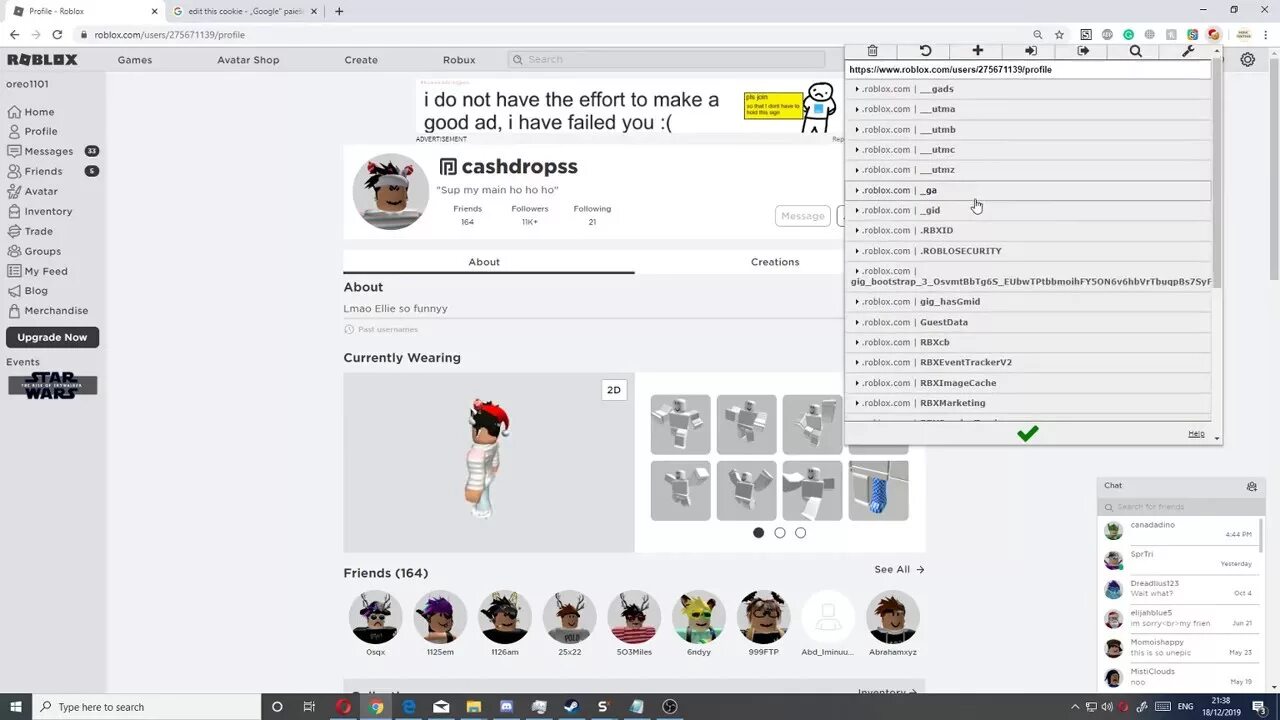
Task: Expand the RBXMarketing cookie row
Action: pyautogui.click(x=1028, y=403)
